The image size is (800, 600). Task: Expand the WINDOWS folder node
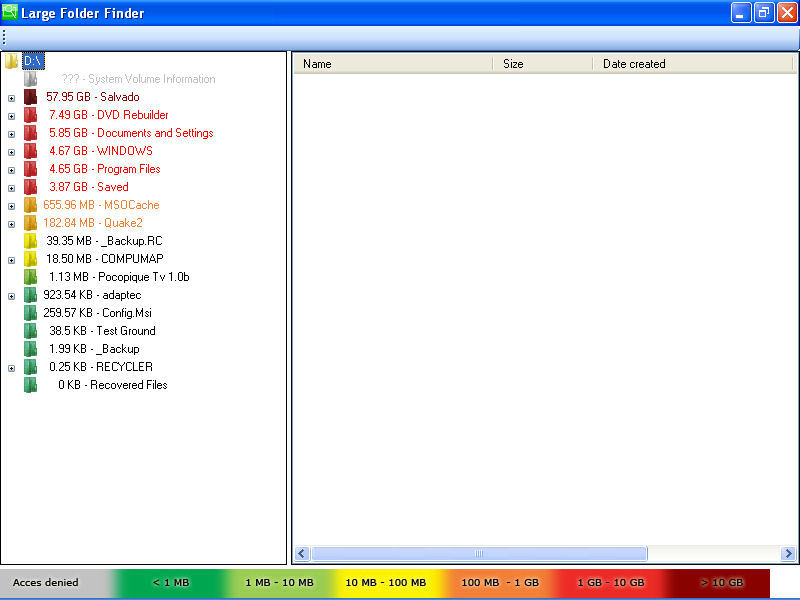click(12, 152)
